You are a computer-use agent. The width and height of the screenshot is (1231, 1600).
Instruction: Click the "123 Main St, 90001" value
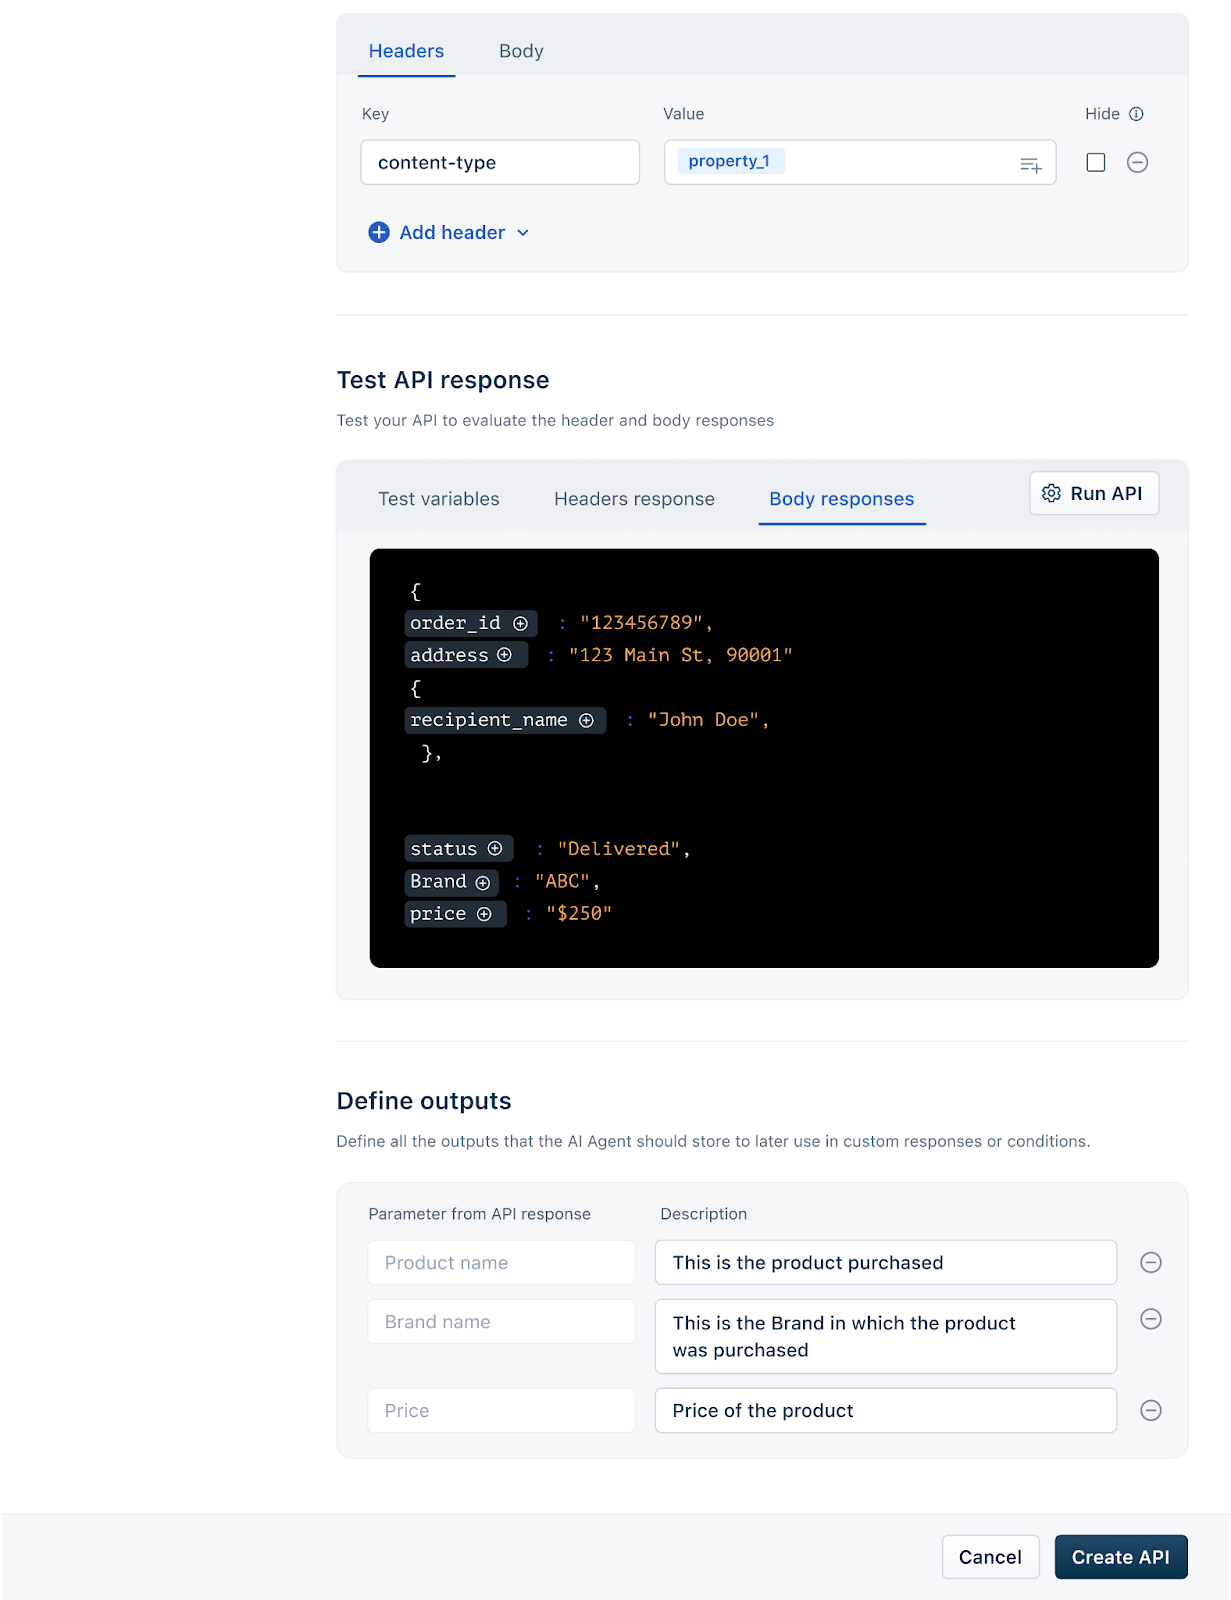coord(680,655)
